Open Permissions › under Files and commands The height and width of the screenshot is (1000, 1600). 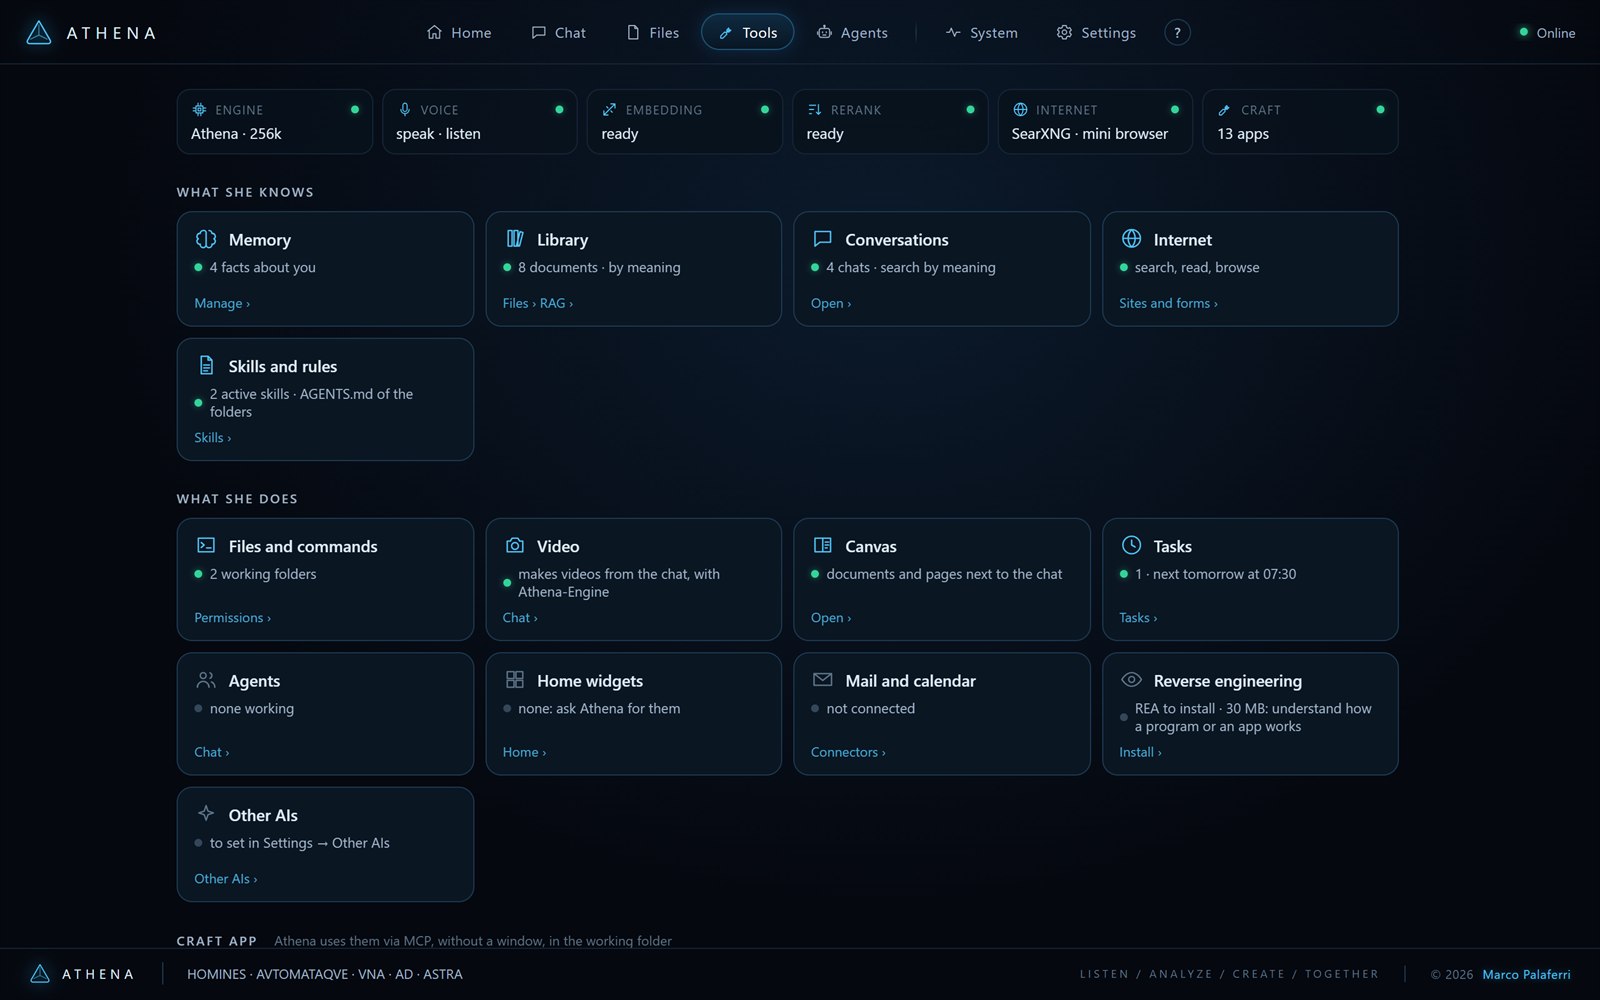[x=232, y=618]
